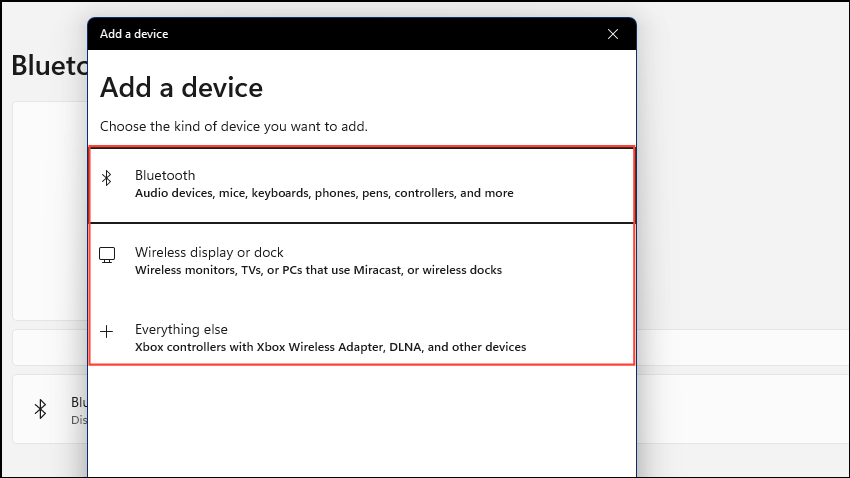
Task: Click 'Wireless monitors, TVs, or PCs' description
Action: click(318, 270)
